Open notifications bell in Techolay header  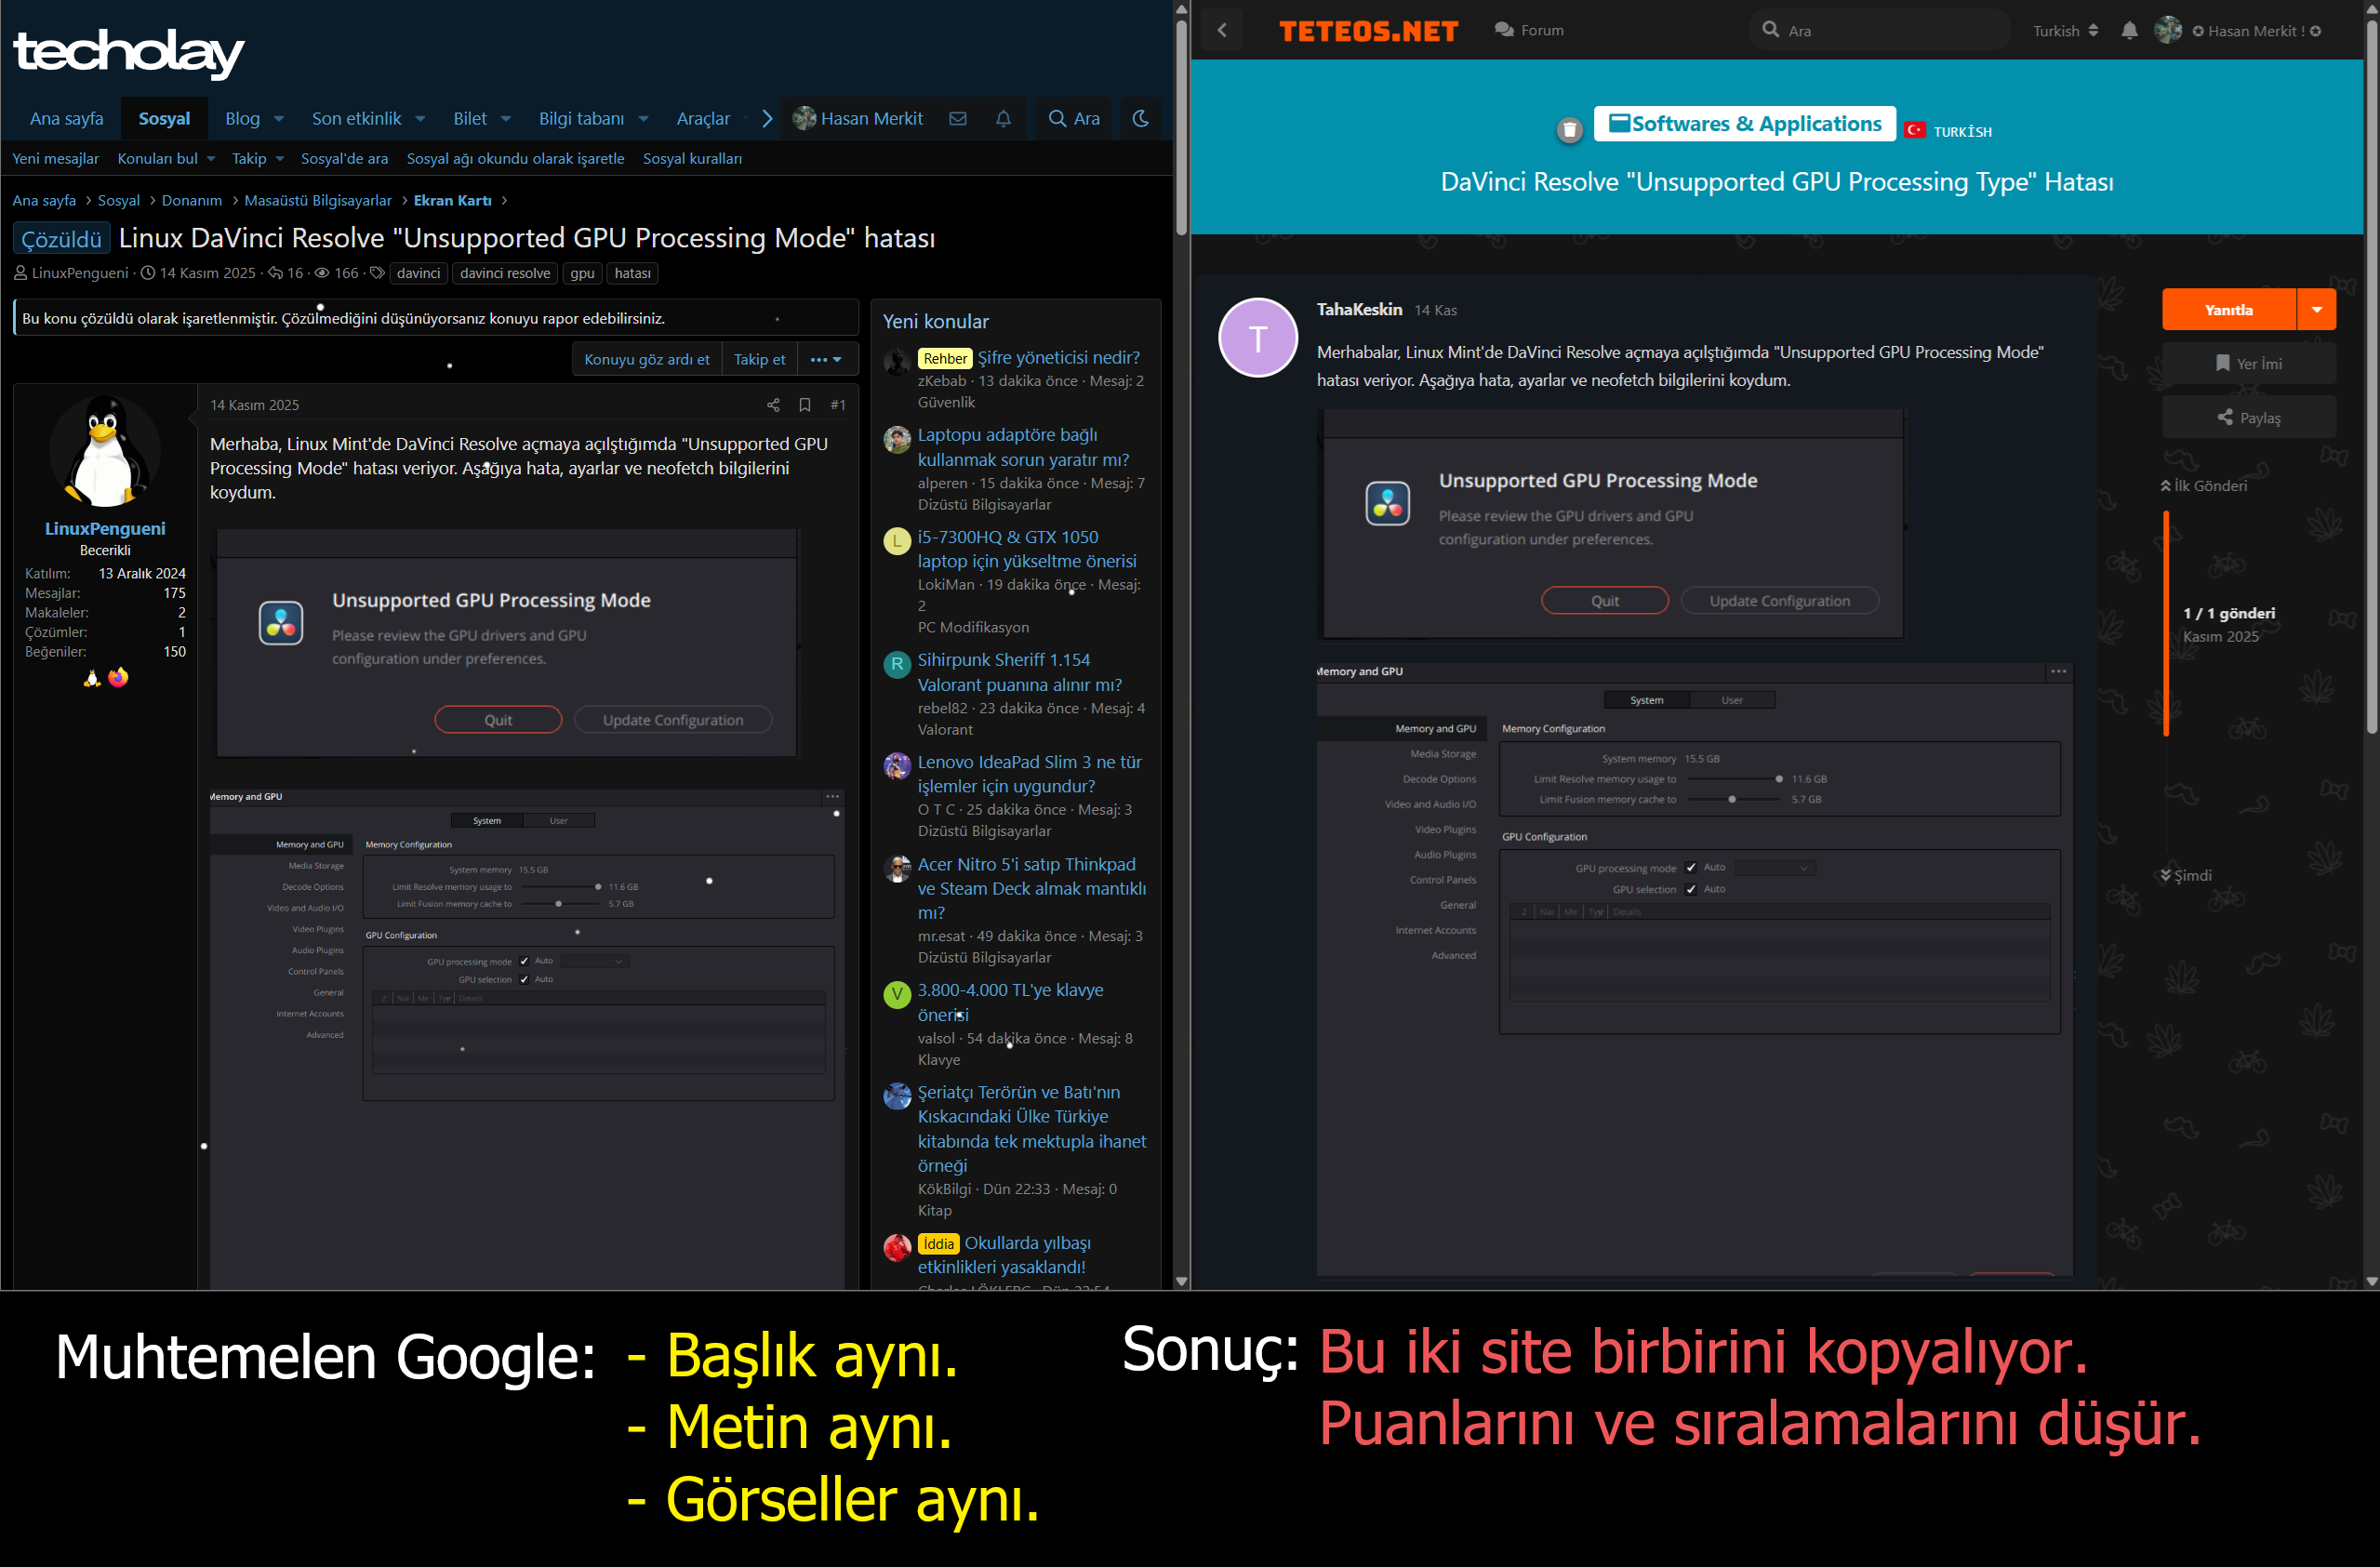[1003, 119]
